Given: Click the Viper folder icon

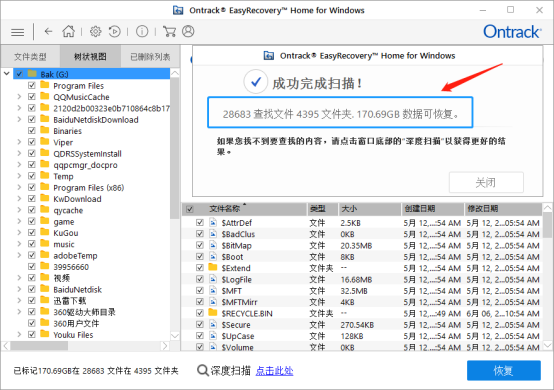Looking at the screenshot, I should coord(45,142).
